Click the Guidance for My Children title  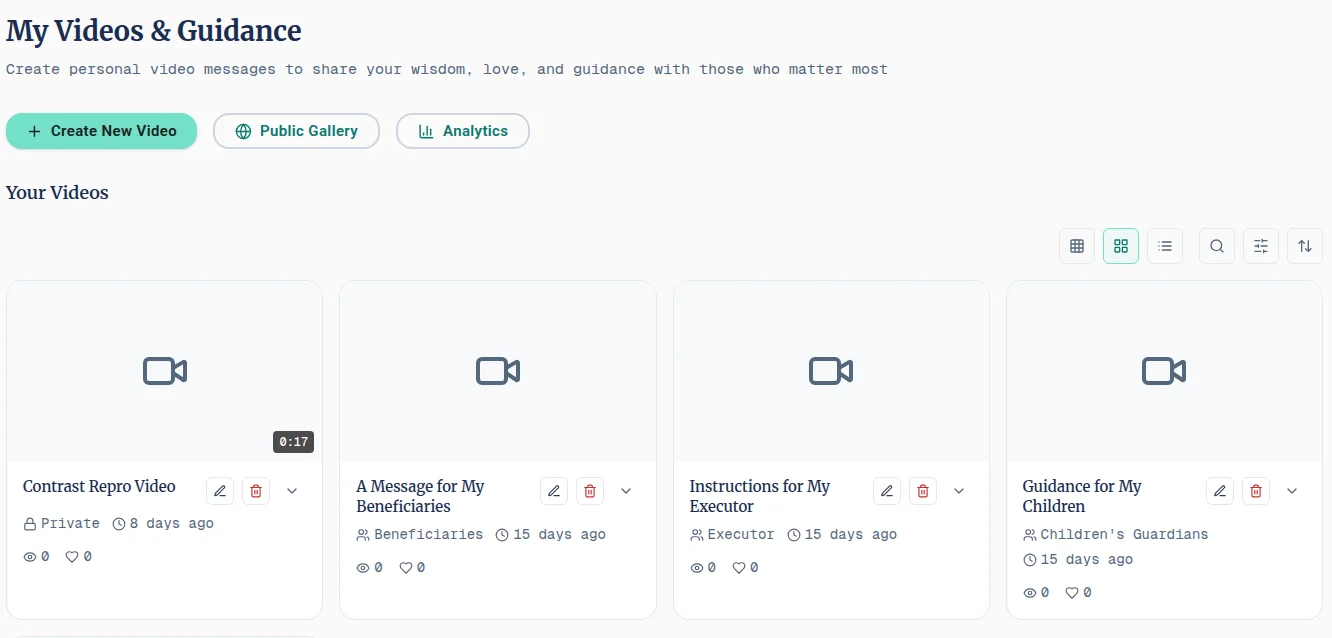click(x=1082, y=496)
